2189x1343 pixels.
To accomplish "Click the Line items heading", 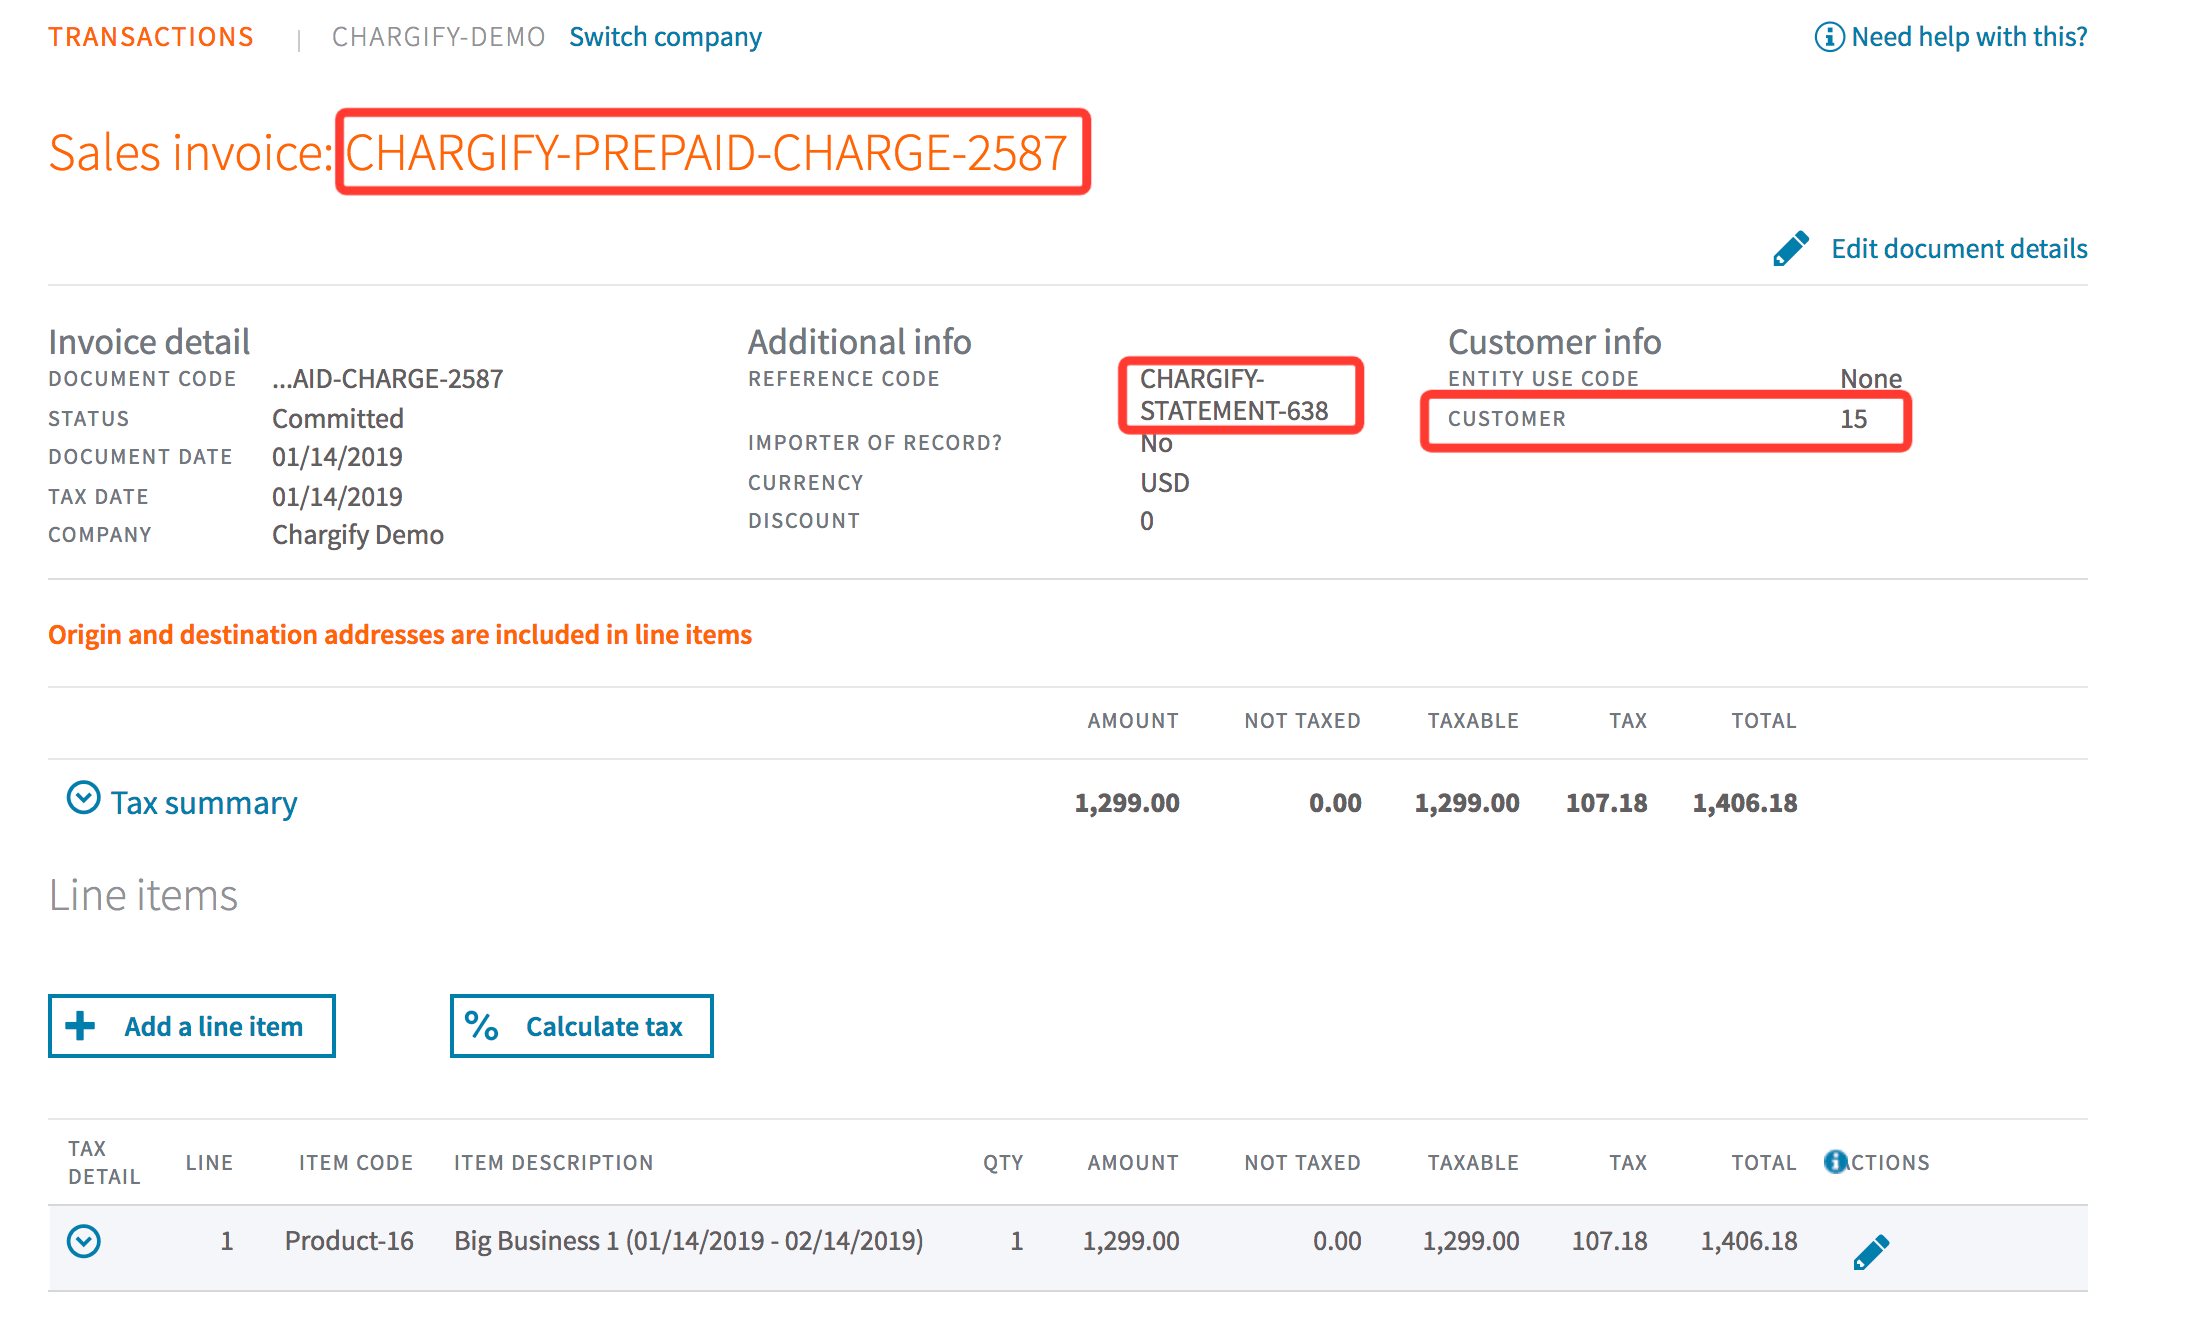I will pyautogui.click(x=144, y=895).
